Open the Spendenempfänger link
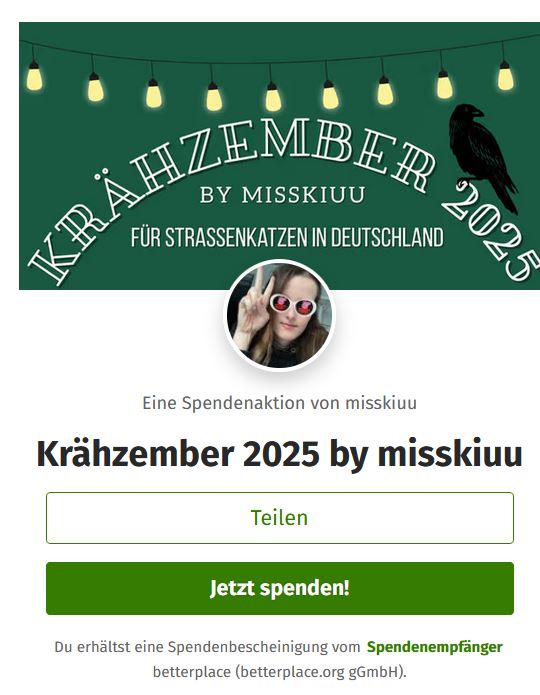The width and height of the screenshot is (540, 695). click(x=434, y=647)
